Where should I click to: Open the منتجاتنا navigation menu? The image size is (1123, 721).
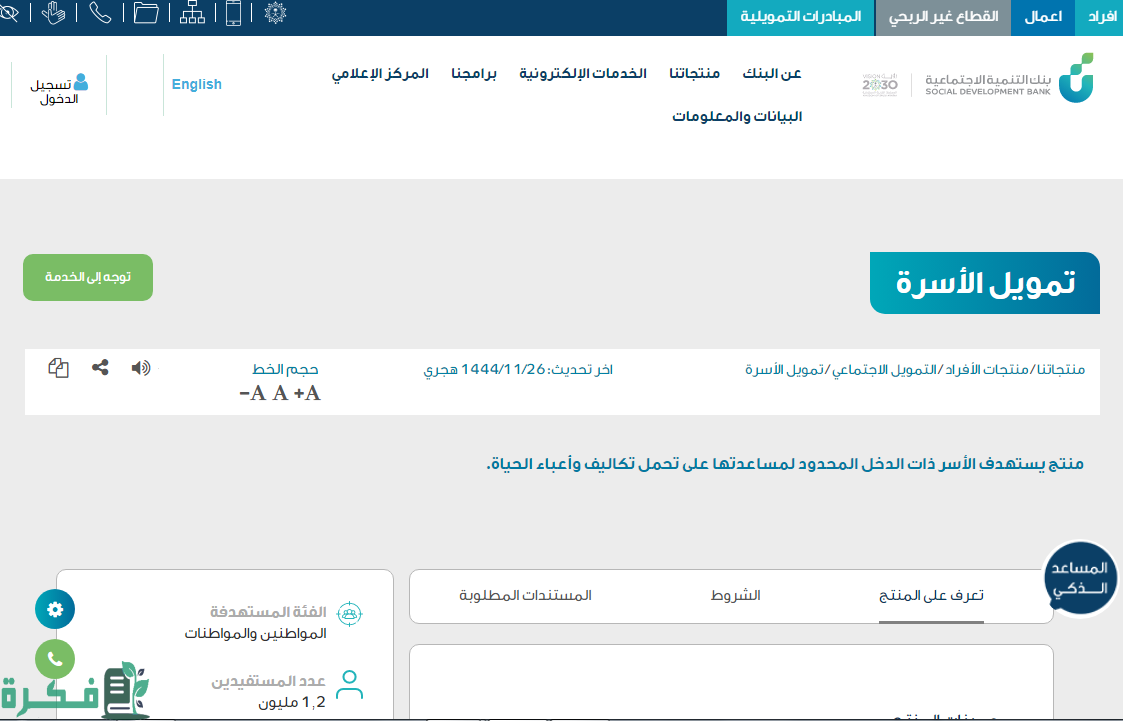[694, 74]
